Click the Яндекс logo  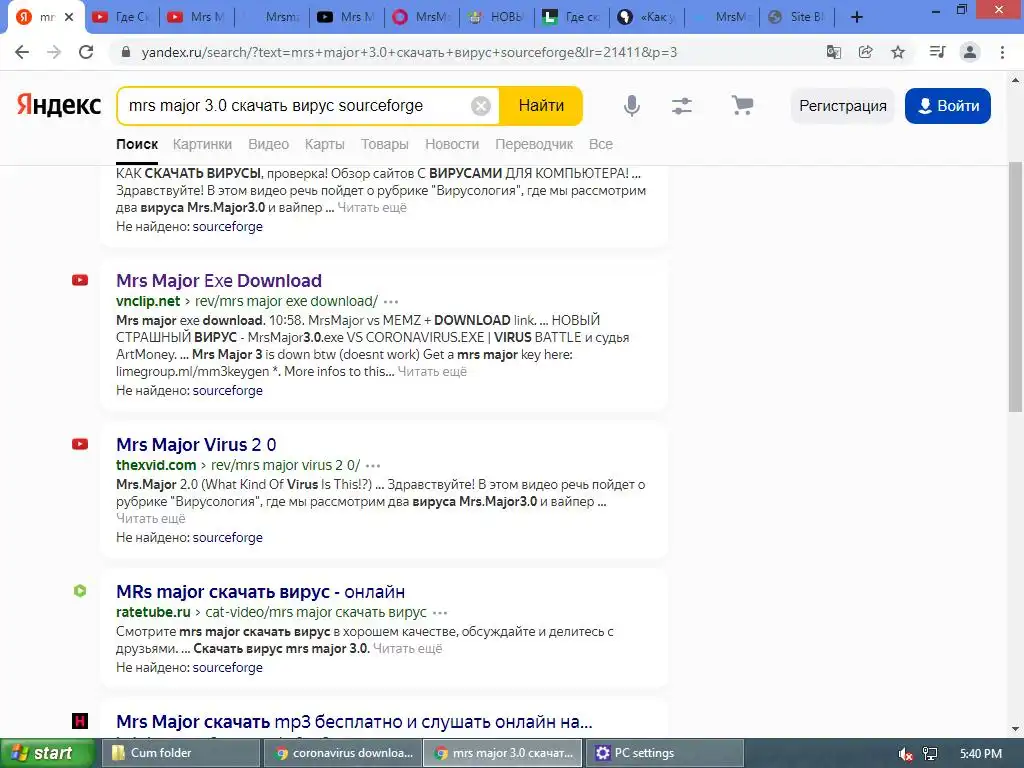[x=59, y=105]
